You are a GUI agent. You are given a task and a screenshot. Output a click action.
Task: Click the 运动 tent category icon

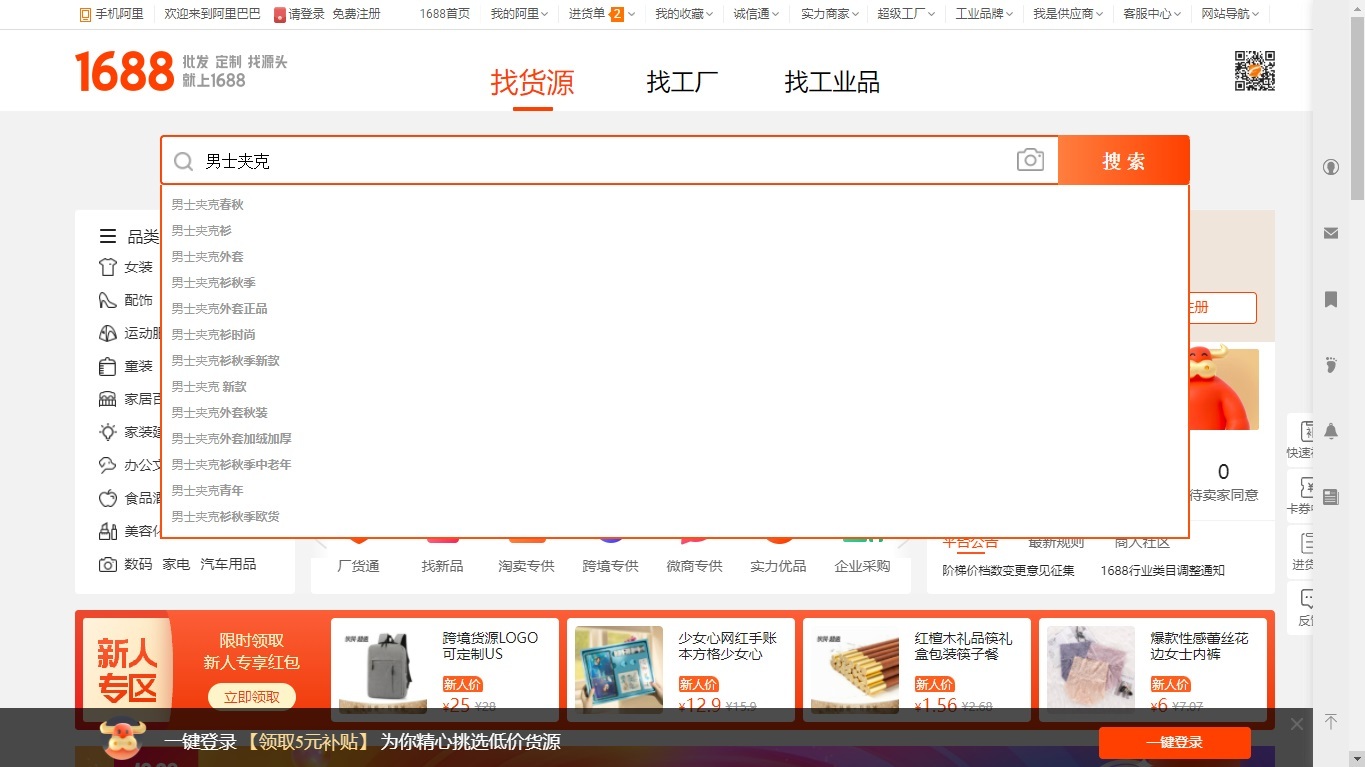coord(108,333)
